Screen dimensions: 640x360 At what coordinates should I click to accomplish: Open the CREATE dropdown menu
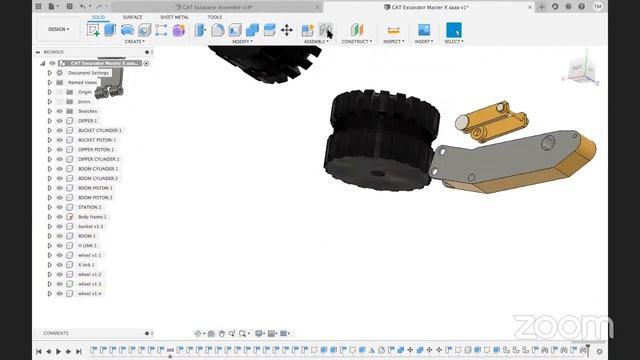click(x=135, y=42)
